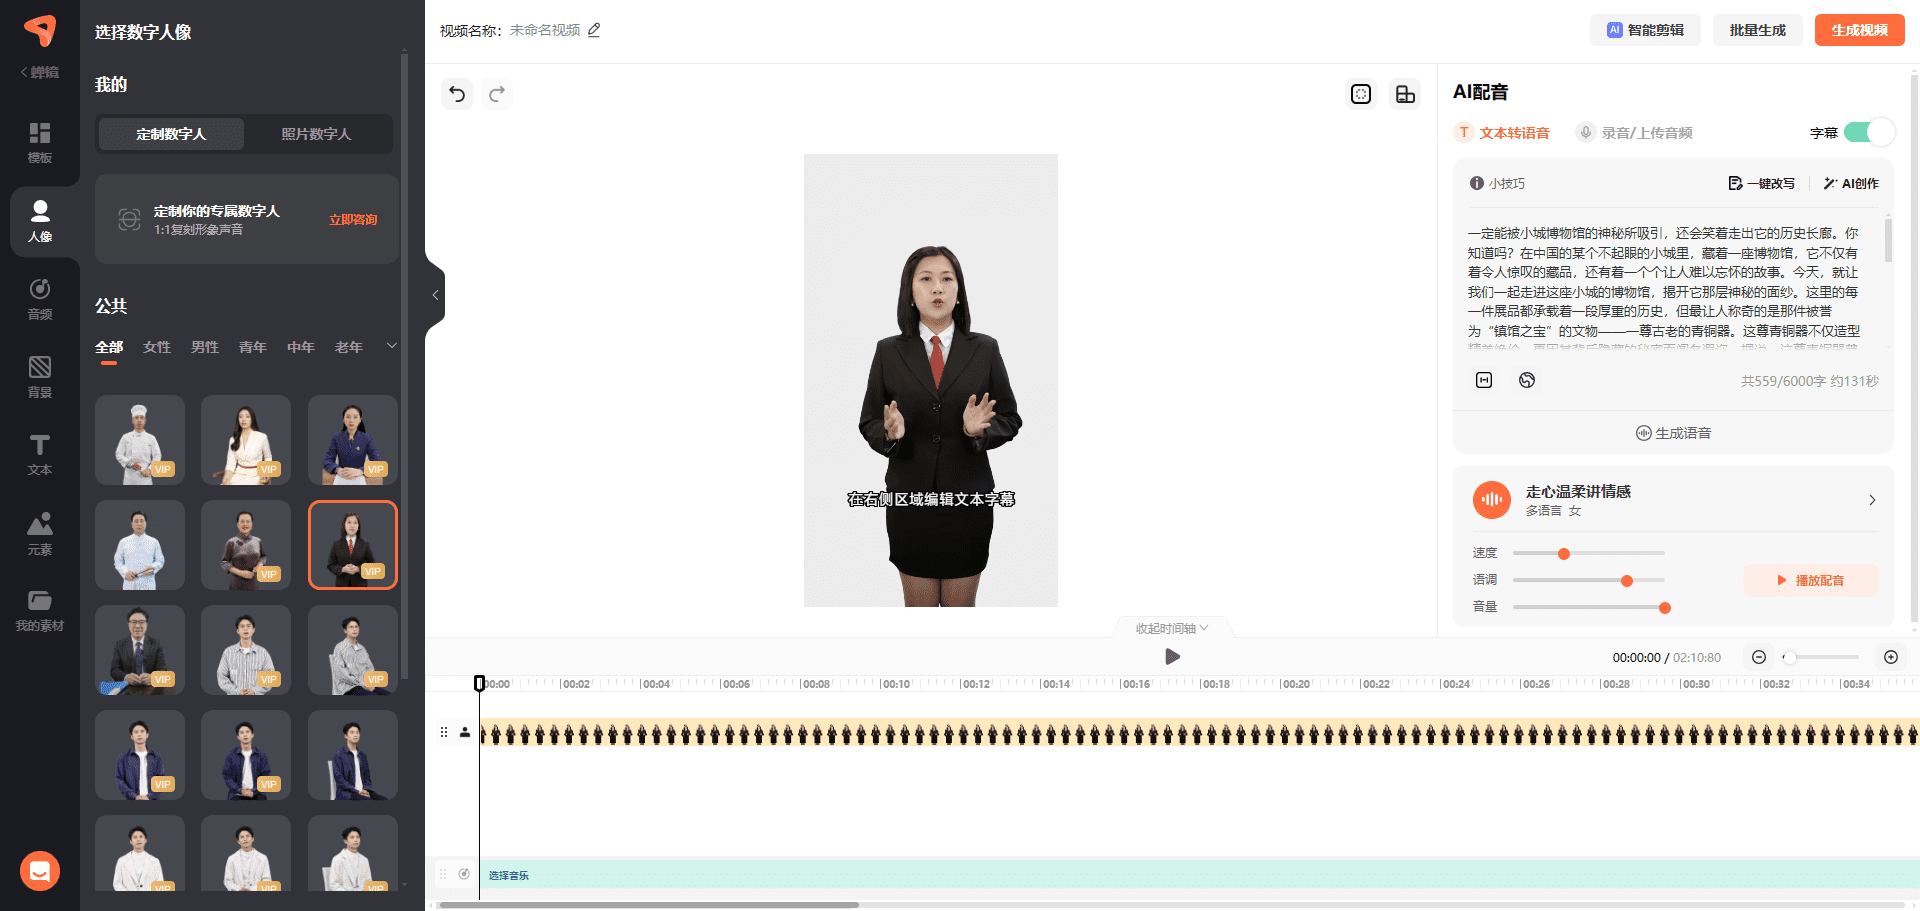Click 选择音乐 on music track
This screenshot has height=911, width=1920.
[x=509, y=875]
